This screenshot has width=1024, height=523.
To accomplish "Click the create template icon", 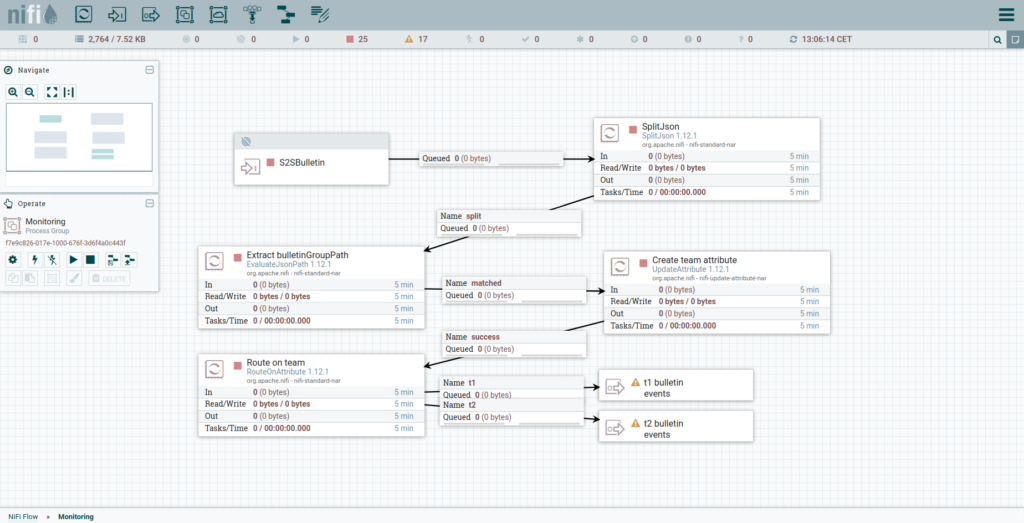I will point(112,260).
